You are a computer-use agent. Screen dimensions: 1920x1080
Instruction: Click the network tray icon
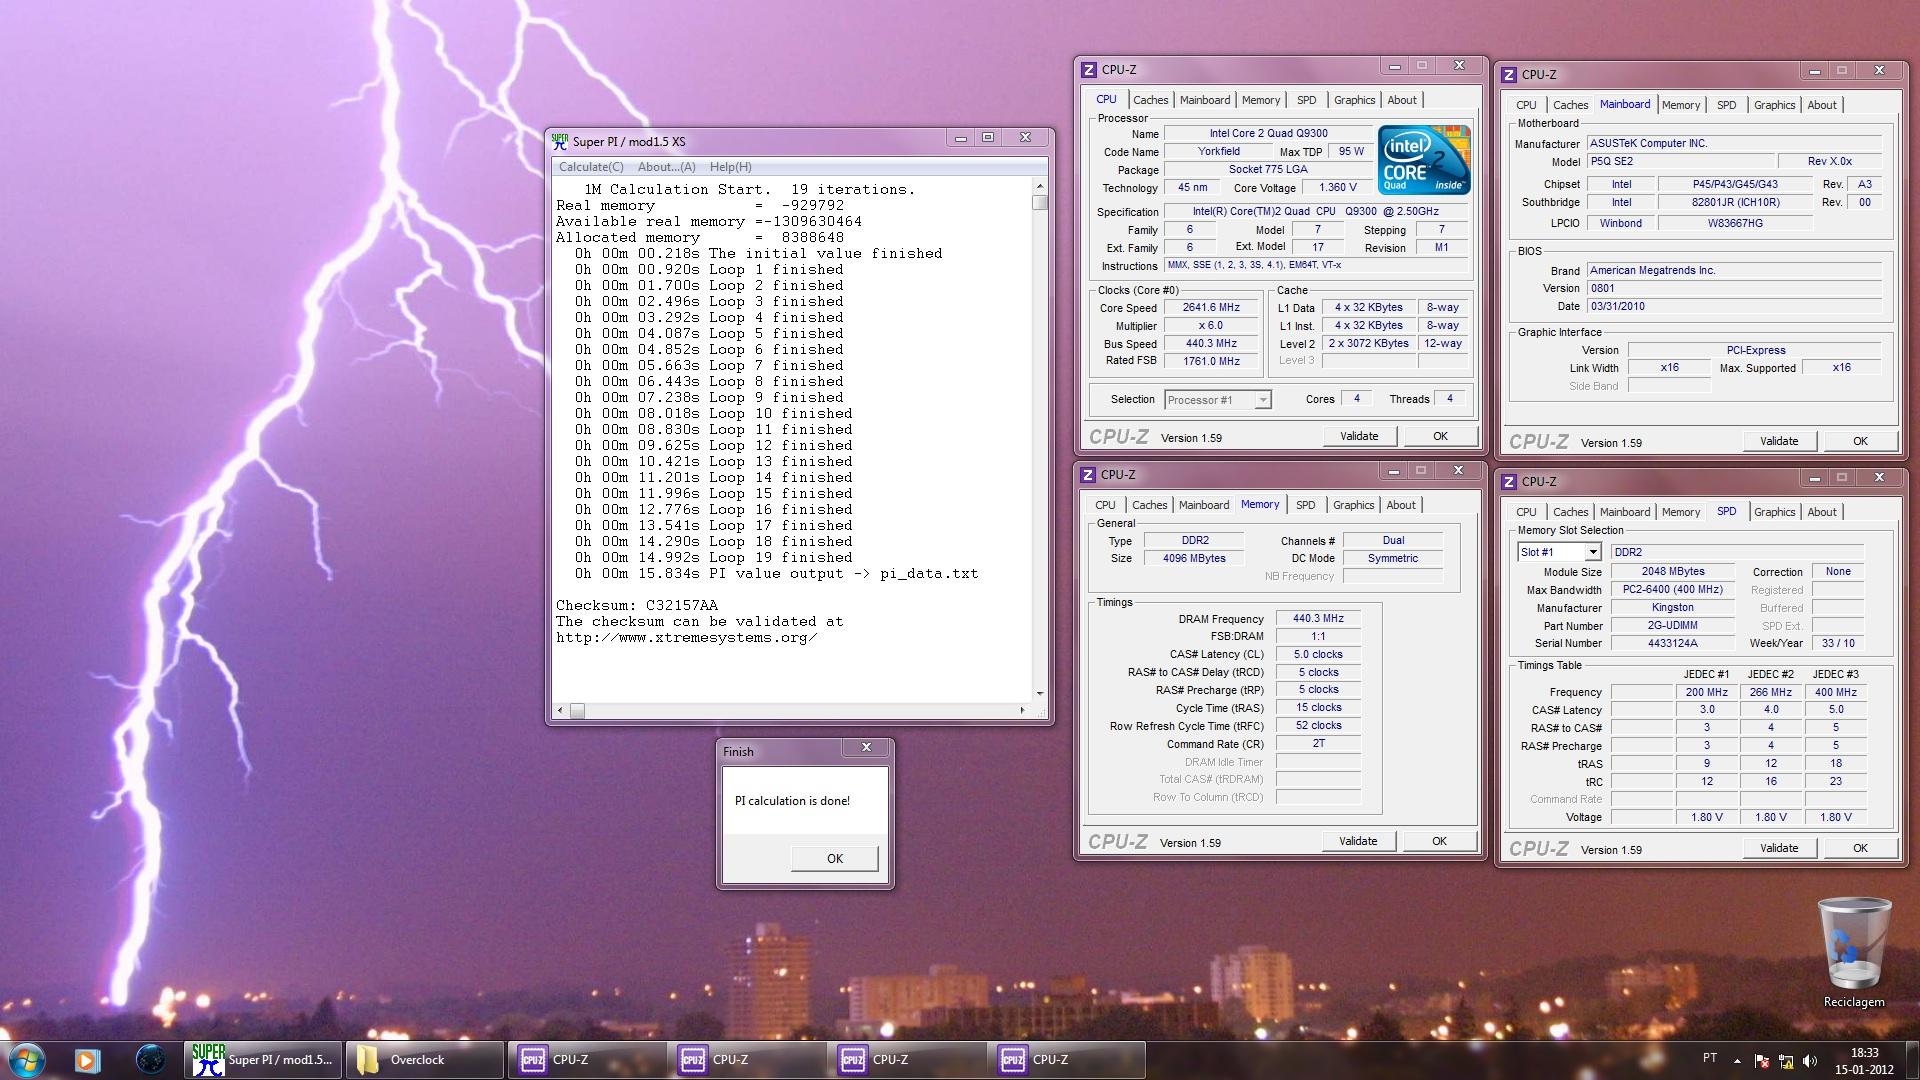click(1786, 1060)
